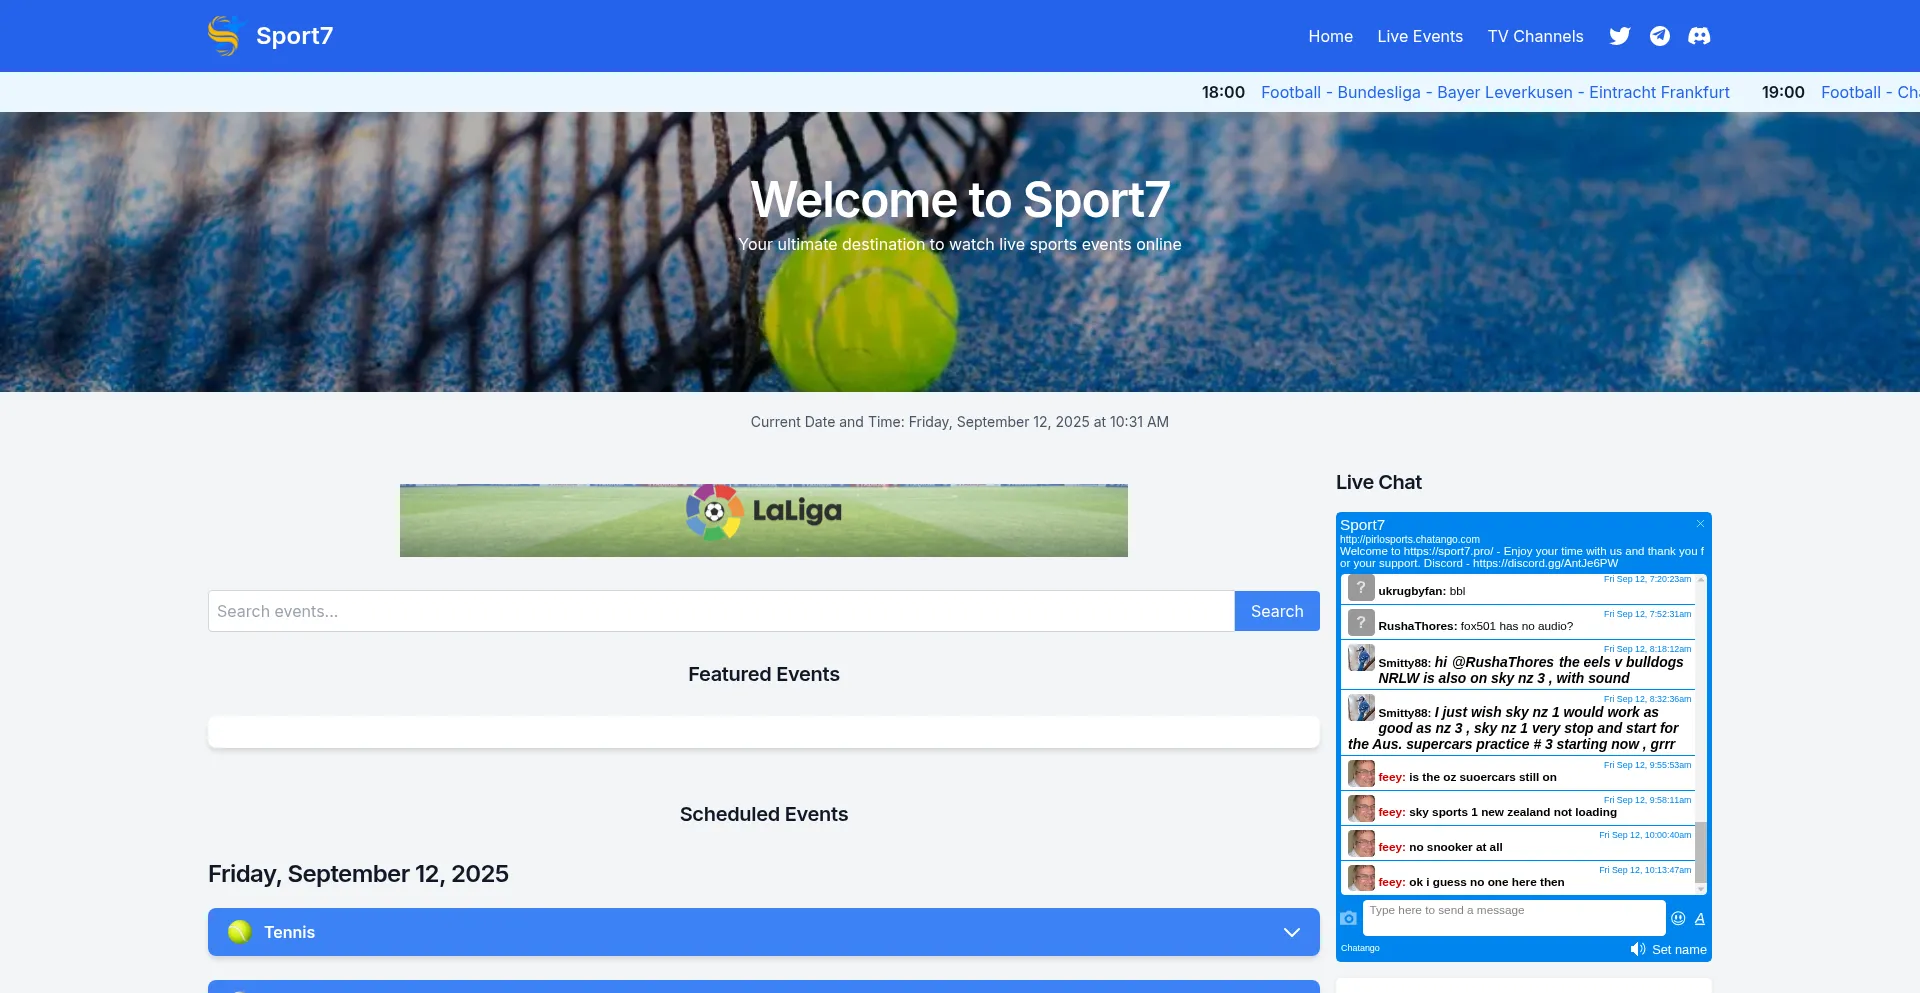Image resolution: width=1920 pixels, height=993 pixels.
Task: Click the Sport7 logo icon
Action: 224,36
